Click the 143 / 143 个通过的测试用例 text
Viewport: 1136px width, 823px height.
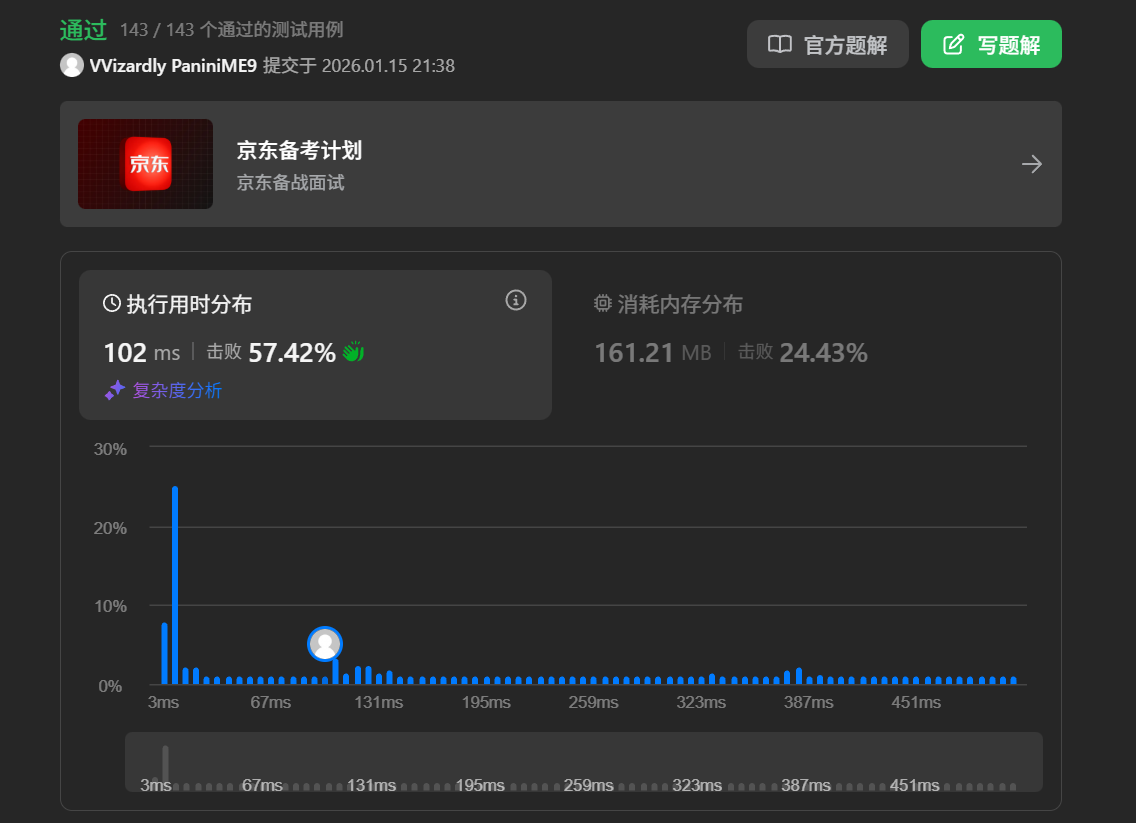[x=232, y=30]
